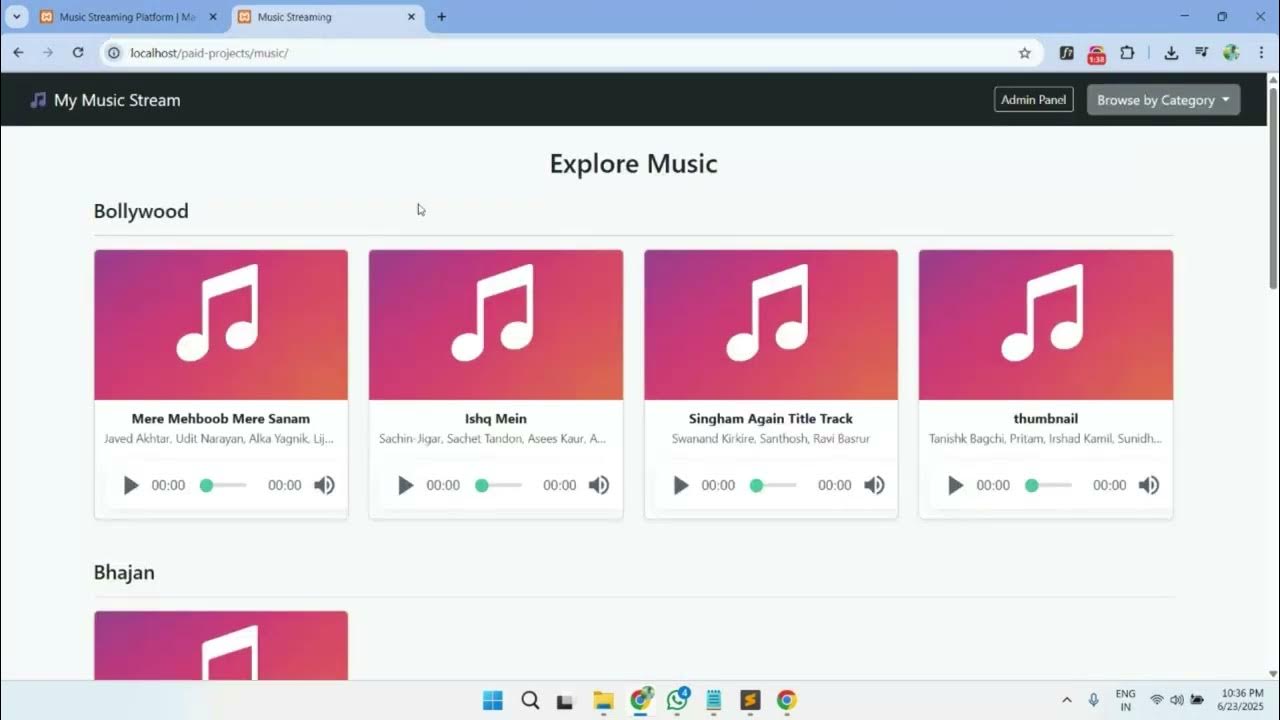Open clock showing 10:36 PM

click(x=1241, y=700)
